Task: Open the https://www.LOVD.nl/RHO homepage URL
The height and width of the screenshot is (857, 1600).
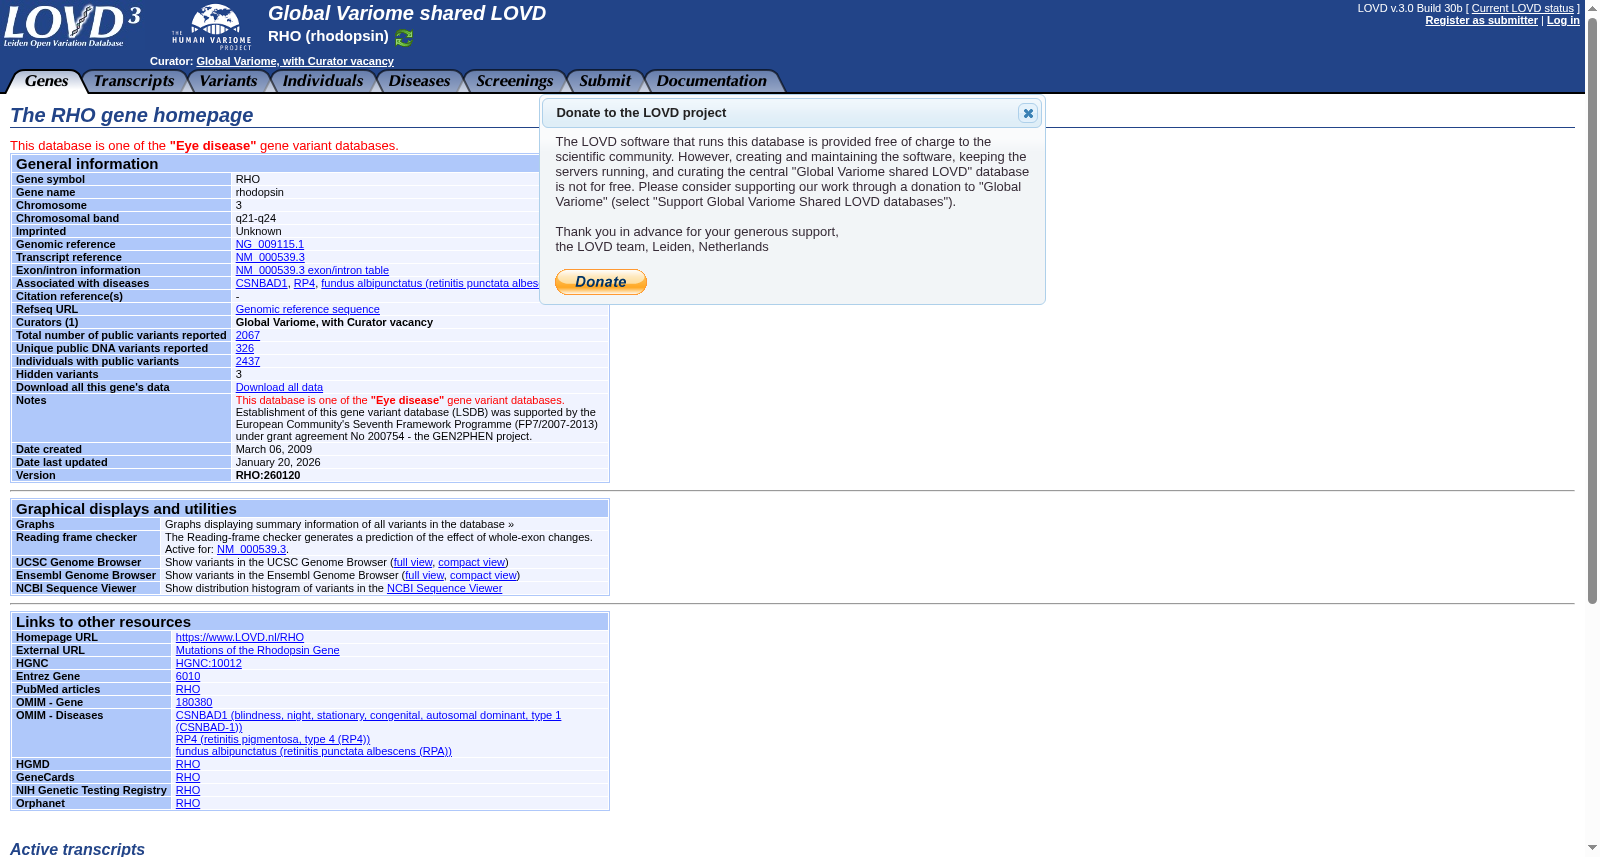Action: coord(240,637)
